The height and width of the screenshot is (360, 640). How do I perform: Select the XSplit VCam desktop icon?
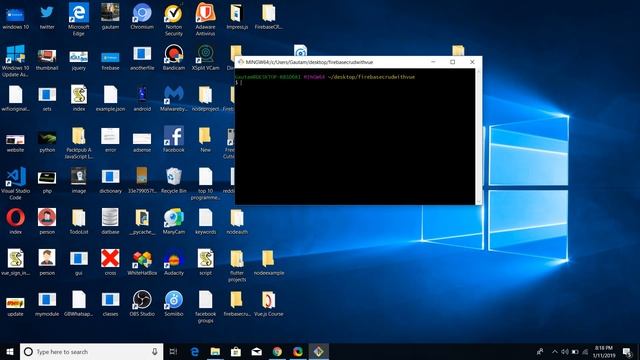(205, 58)
